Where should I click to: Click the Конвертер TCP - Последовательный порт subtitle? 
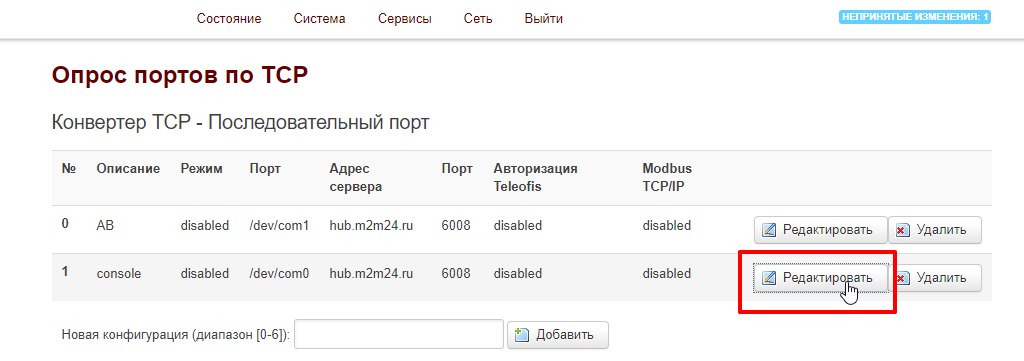[240, 122]
